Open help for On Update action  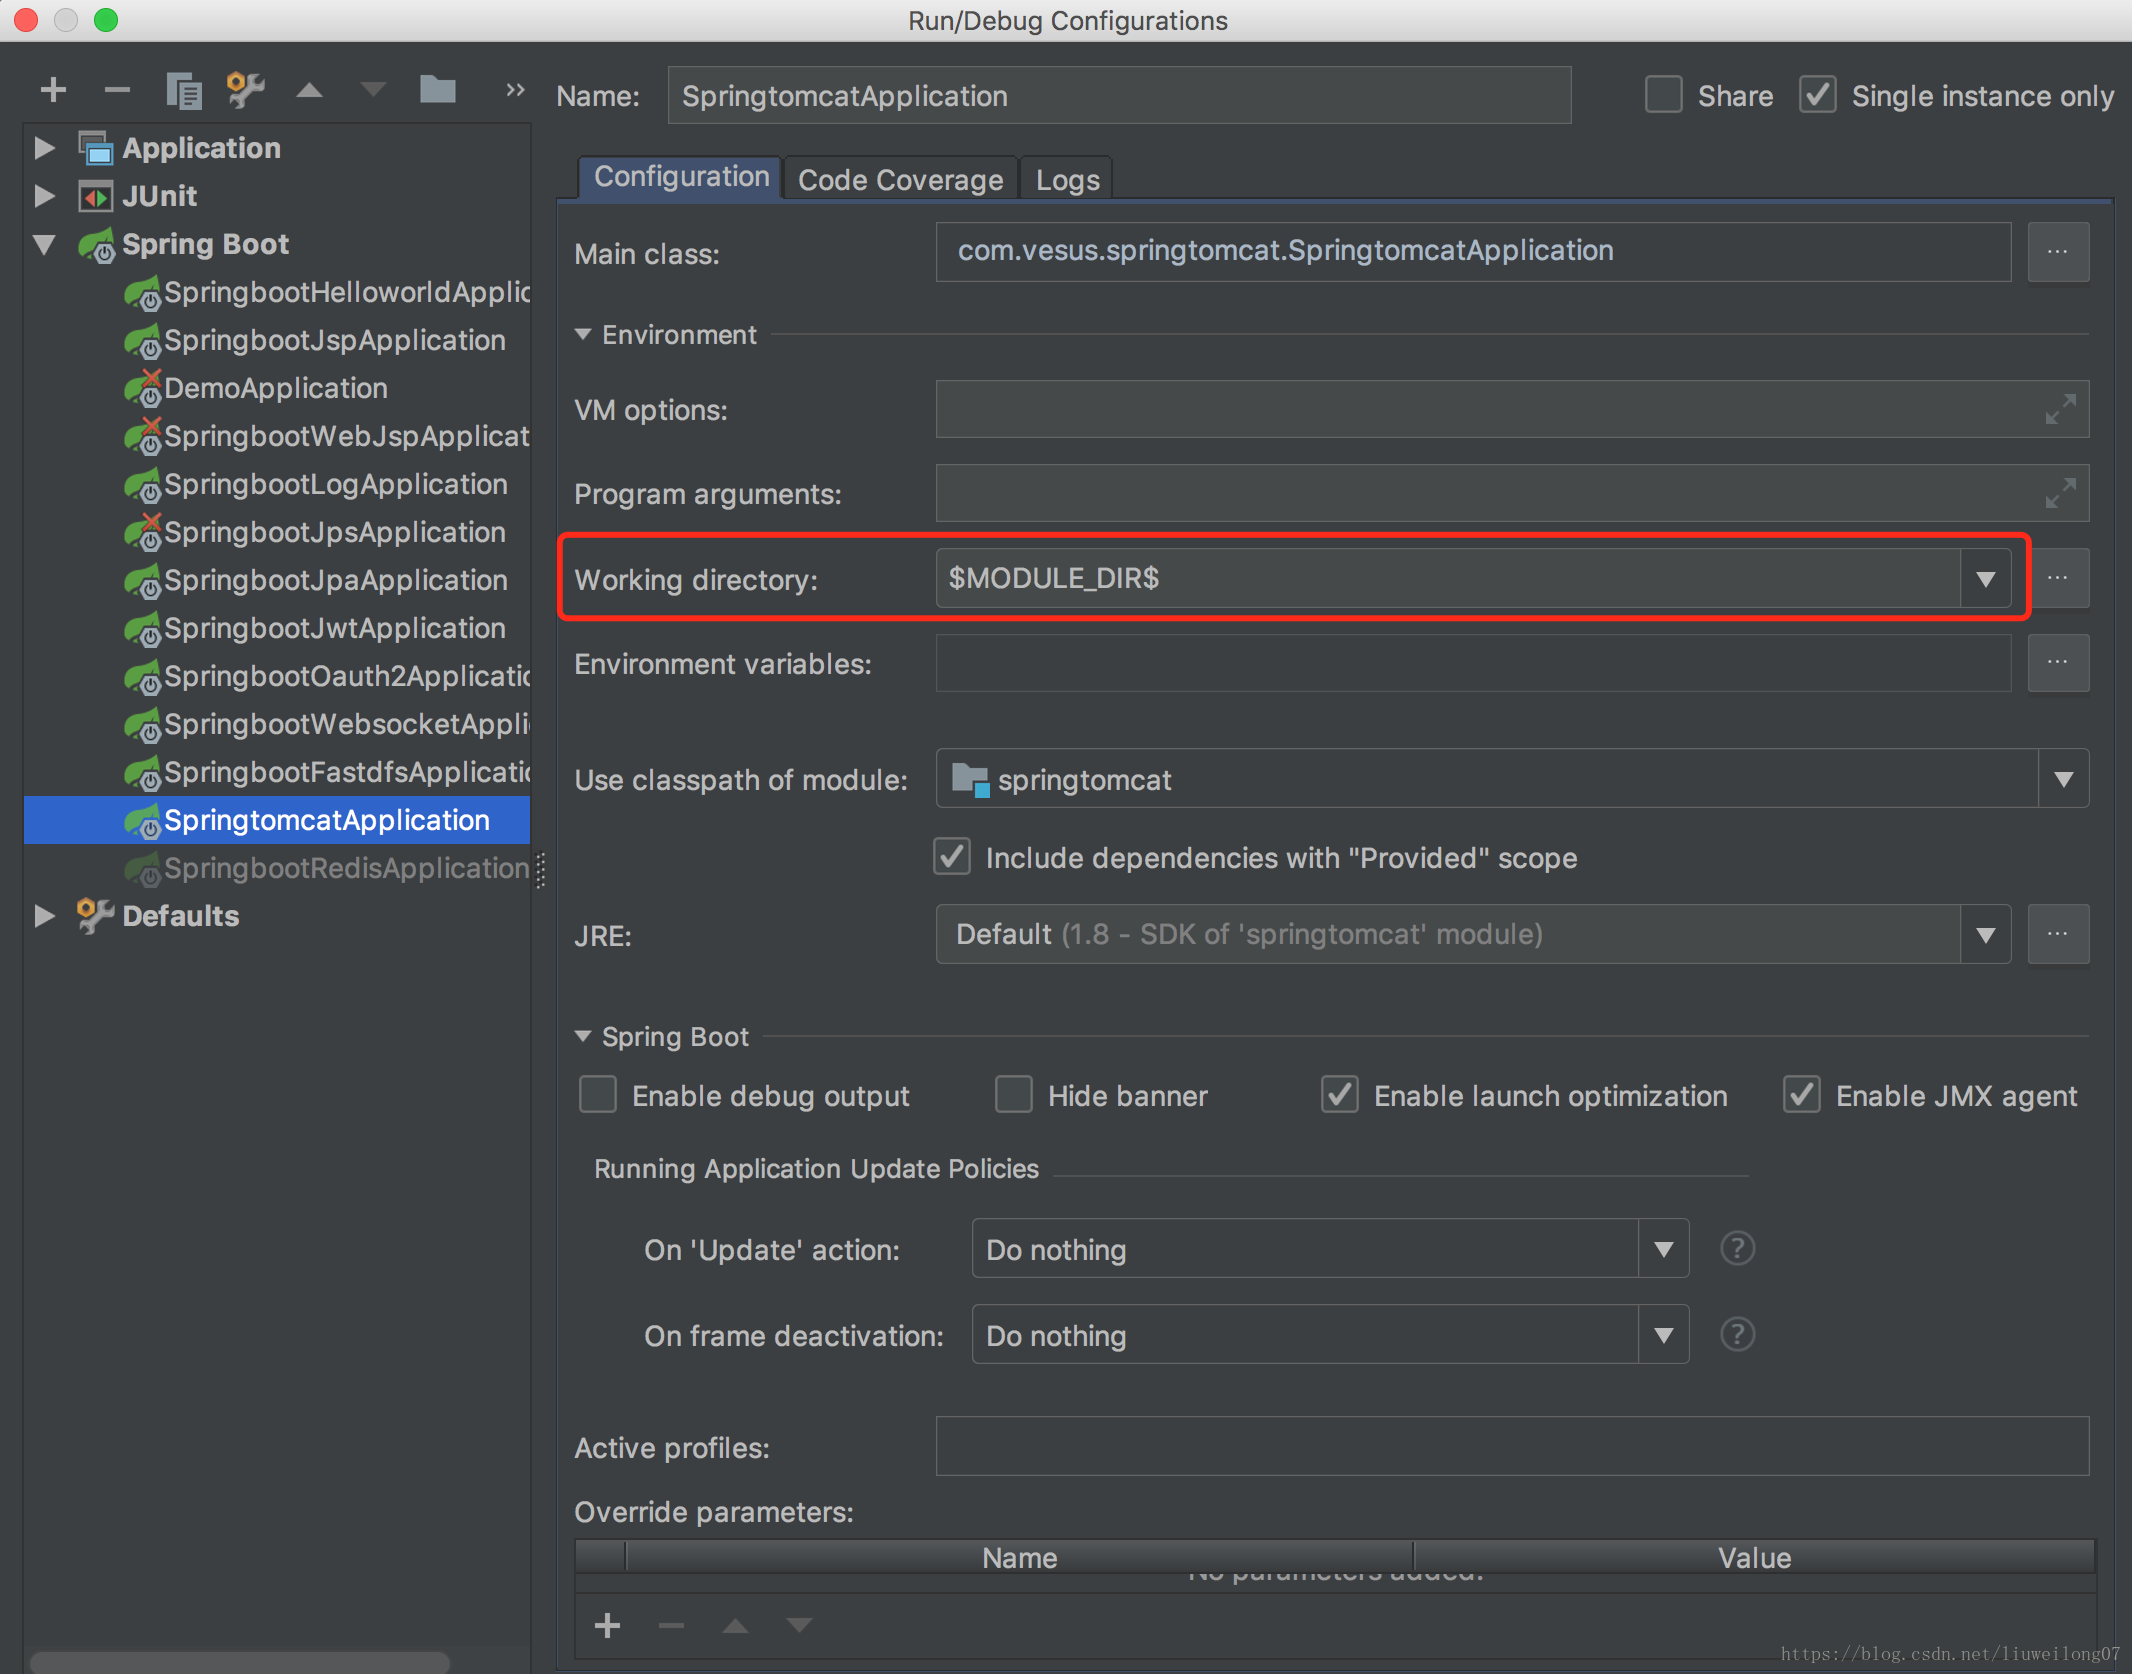(x=1737, y=1248)
